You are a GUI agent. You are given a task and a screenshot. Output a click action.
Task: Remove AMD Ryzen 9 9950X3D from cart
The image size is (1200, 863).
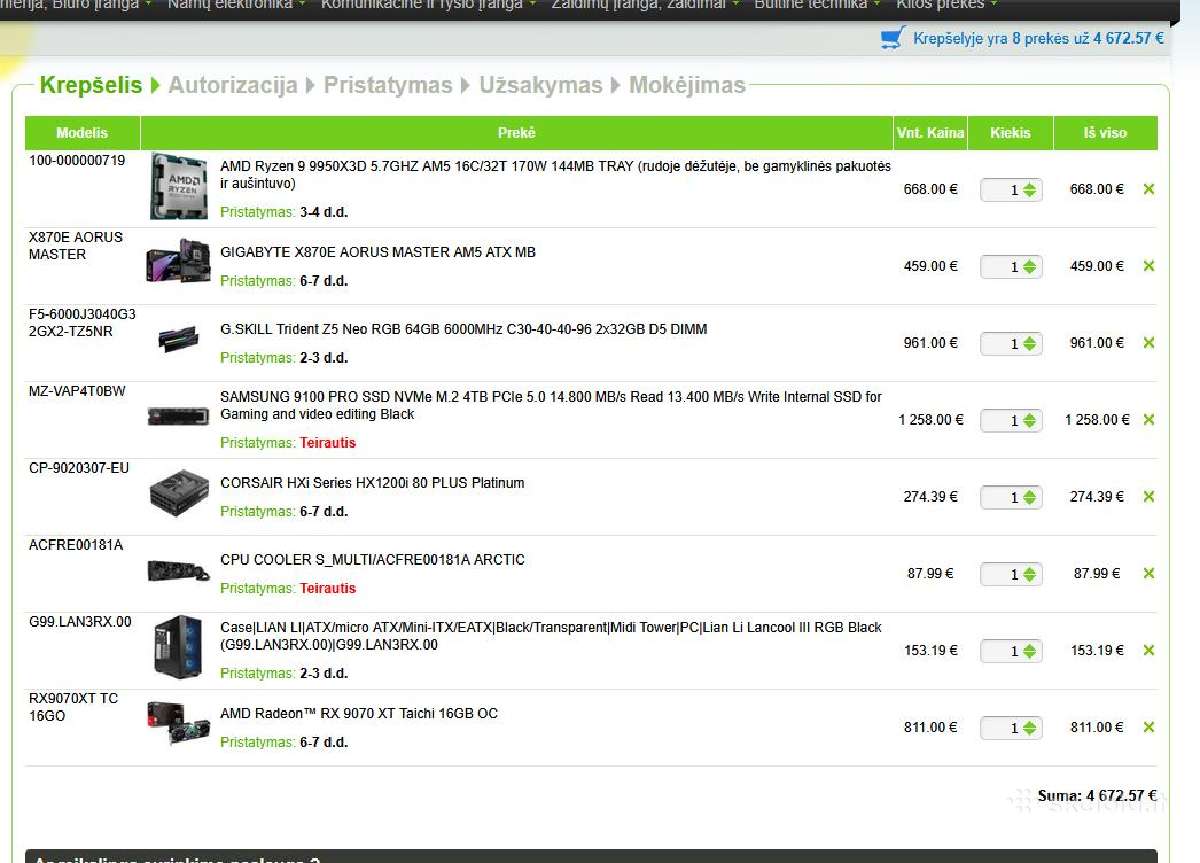[x=1148, y=189]
